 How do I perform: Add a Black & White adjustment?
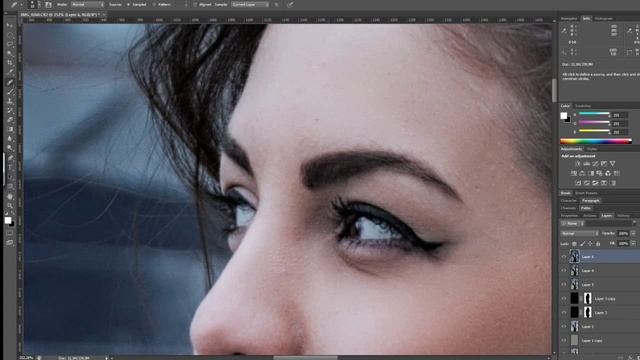coord(591,173)
